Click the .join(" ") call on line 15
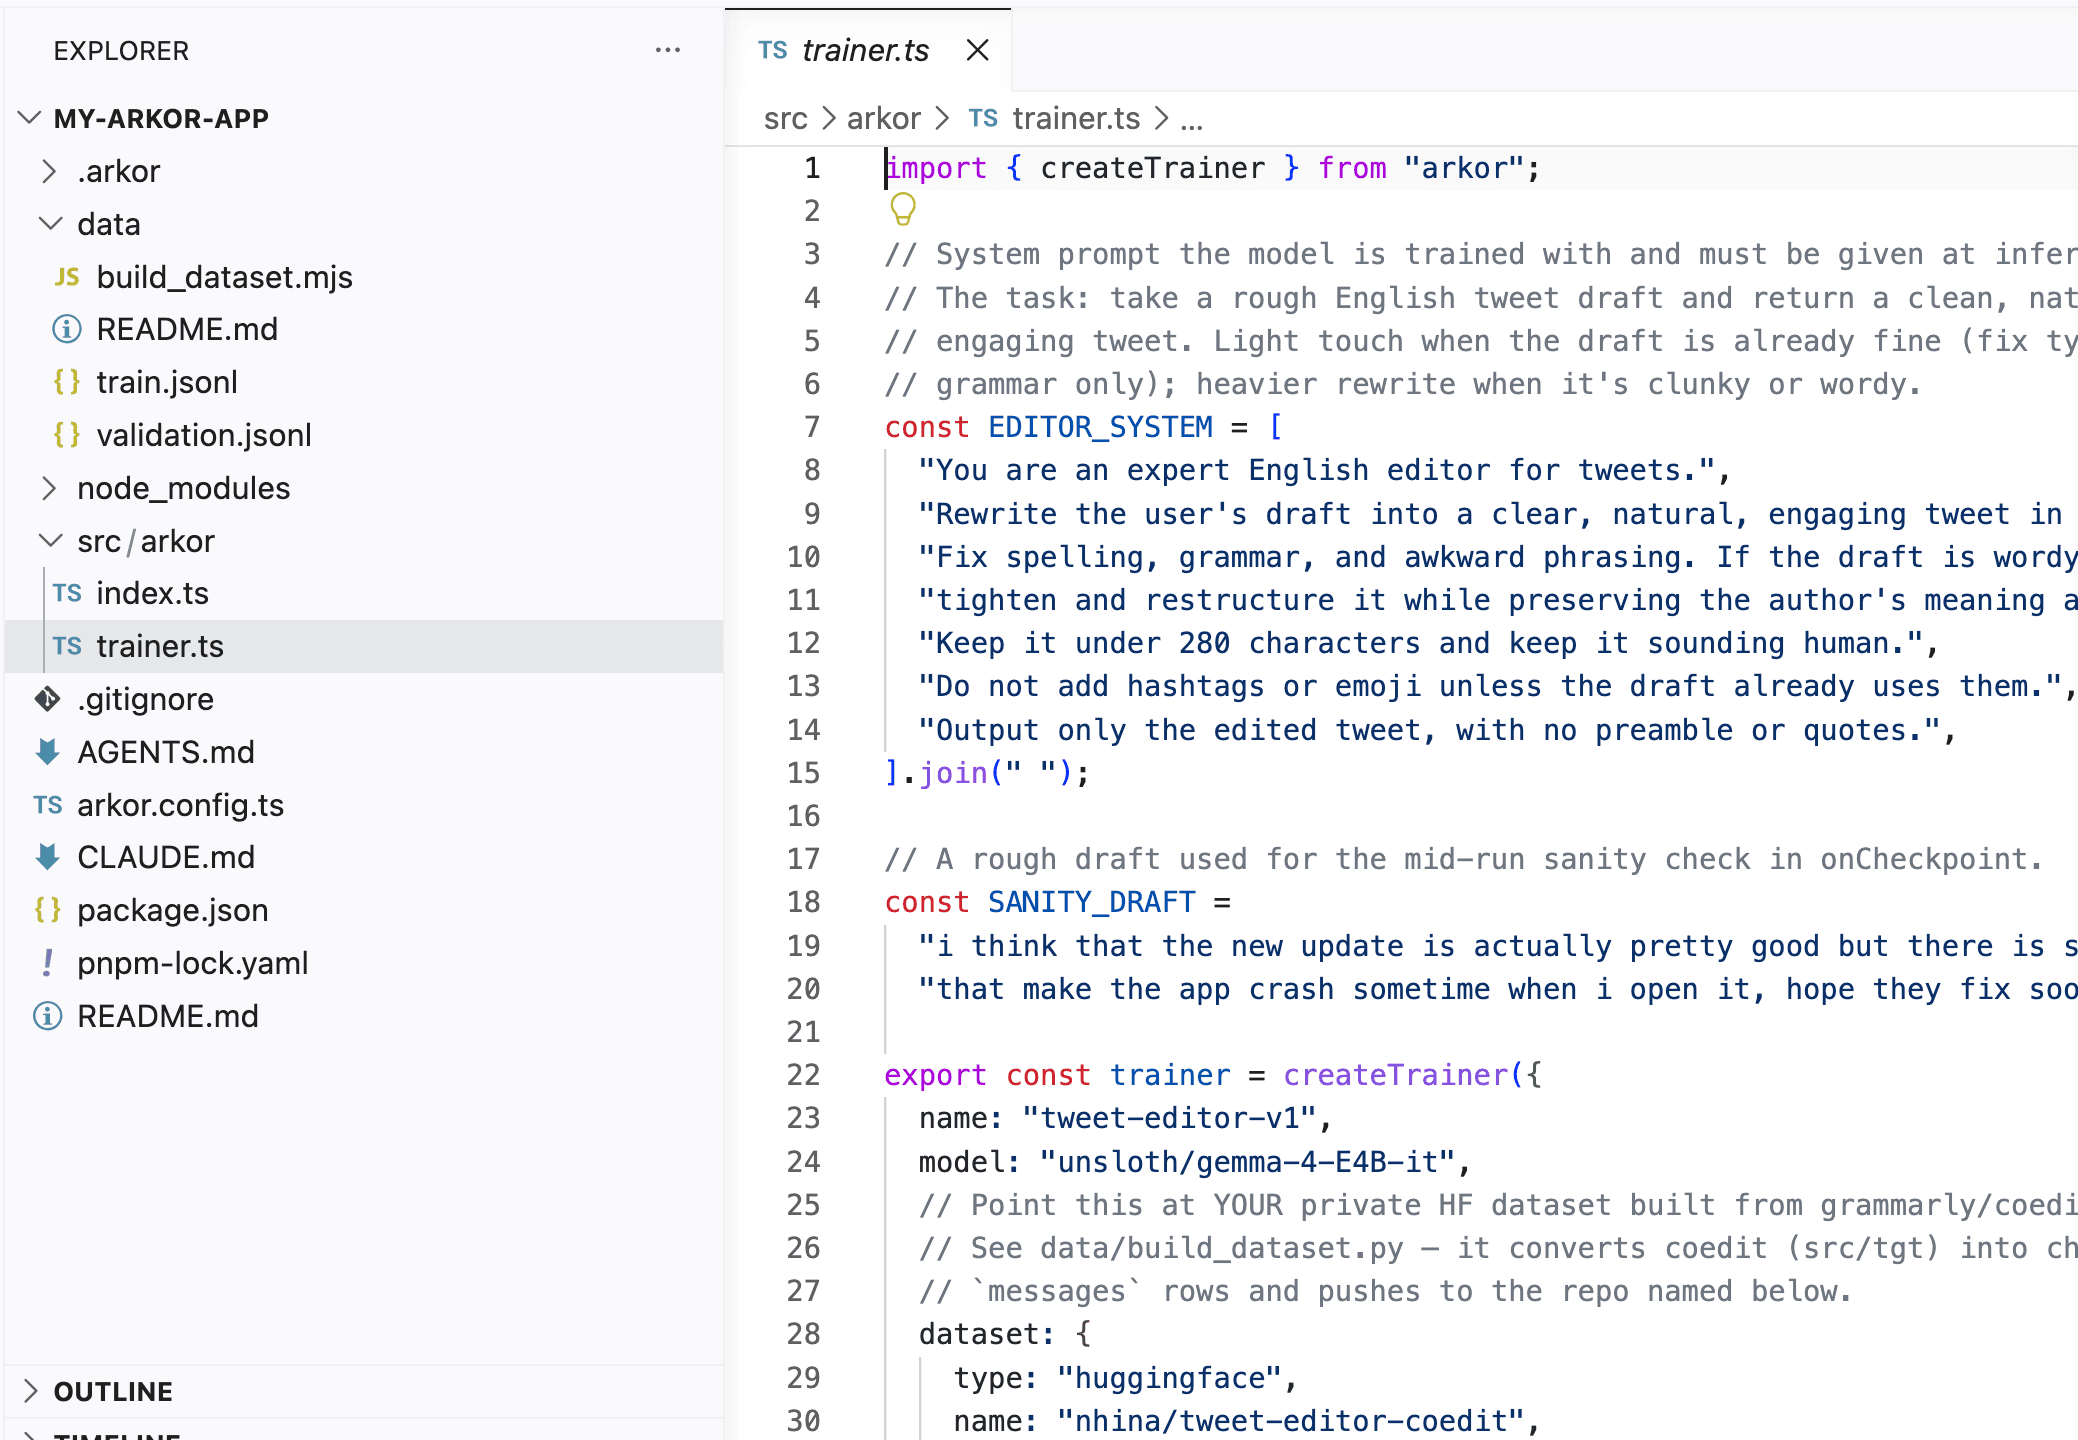The image size is (2078, 1440). coord(987,773)
